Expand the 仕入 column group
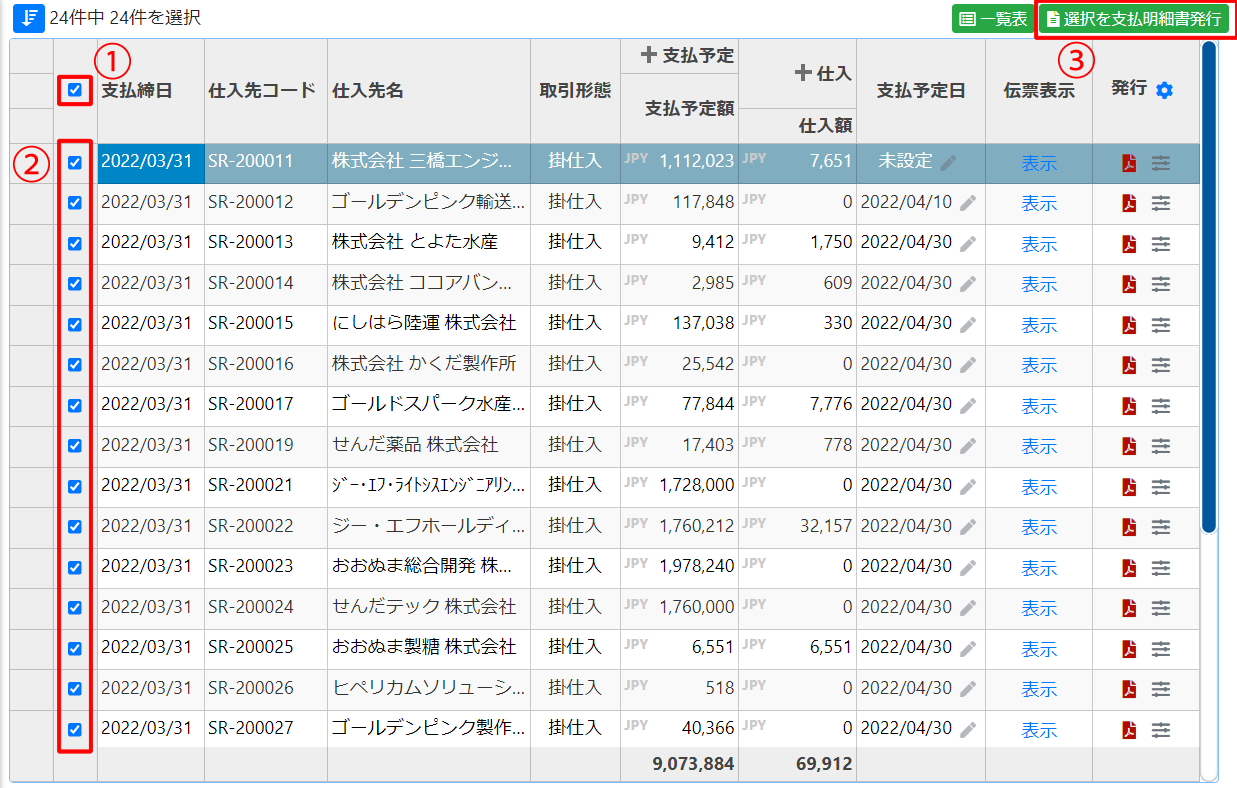The image size is (1237, 788). coord(802,73)
